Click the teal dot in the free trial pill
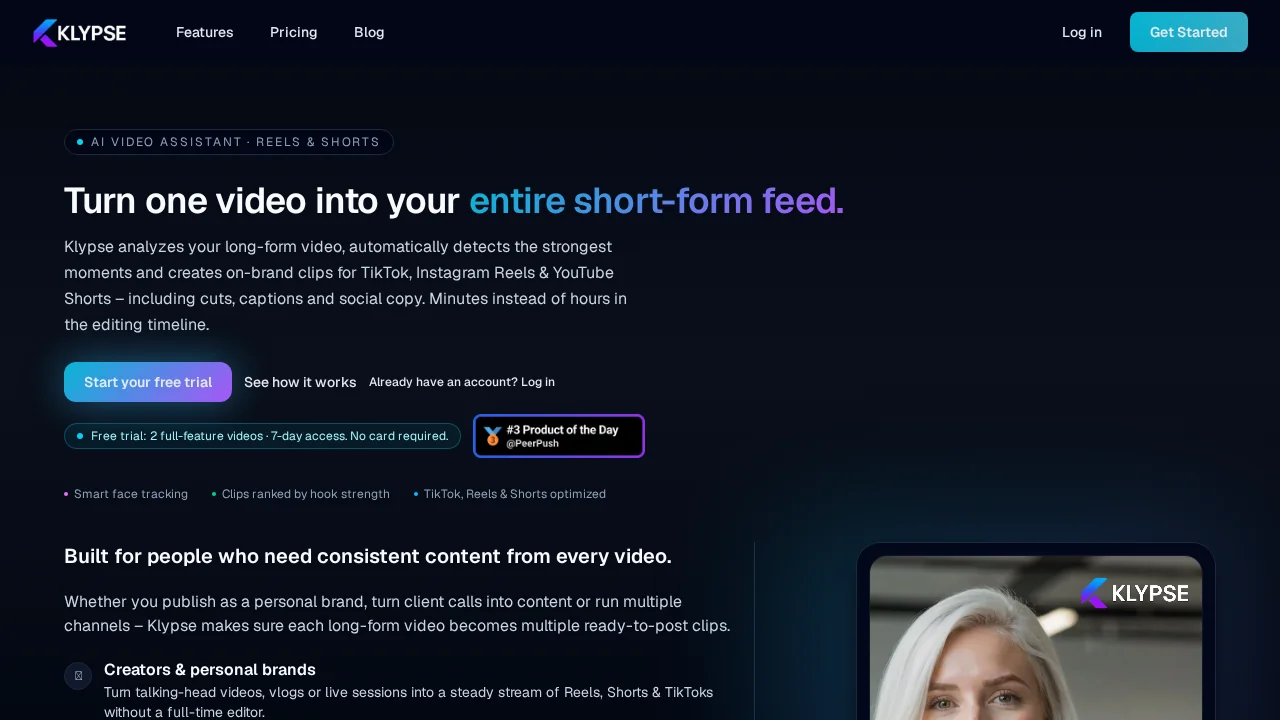This screenshot has width=1280, height=720. [80, 436]
